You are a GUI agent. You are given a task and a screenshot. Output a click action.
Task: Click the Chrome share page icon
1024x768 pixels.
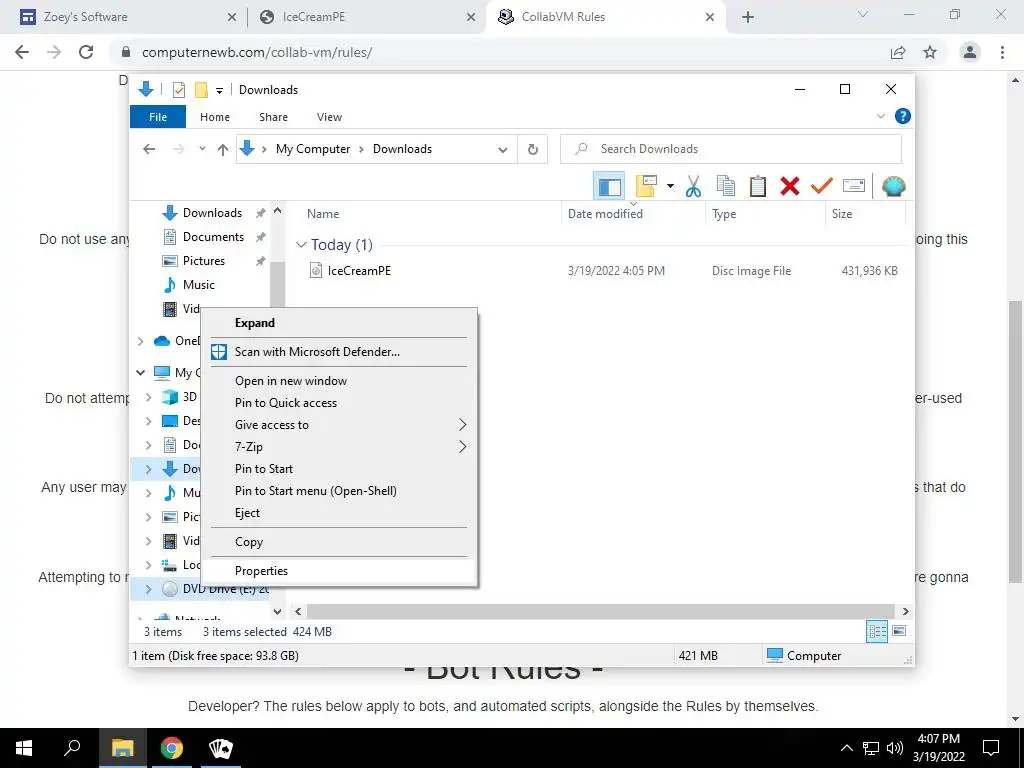[x=898, y=52]
